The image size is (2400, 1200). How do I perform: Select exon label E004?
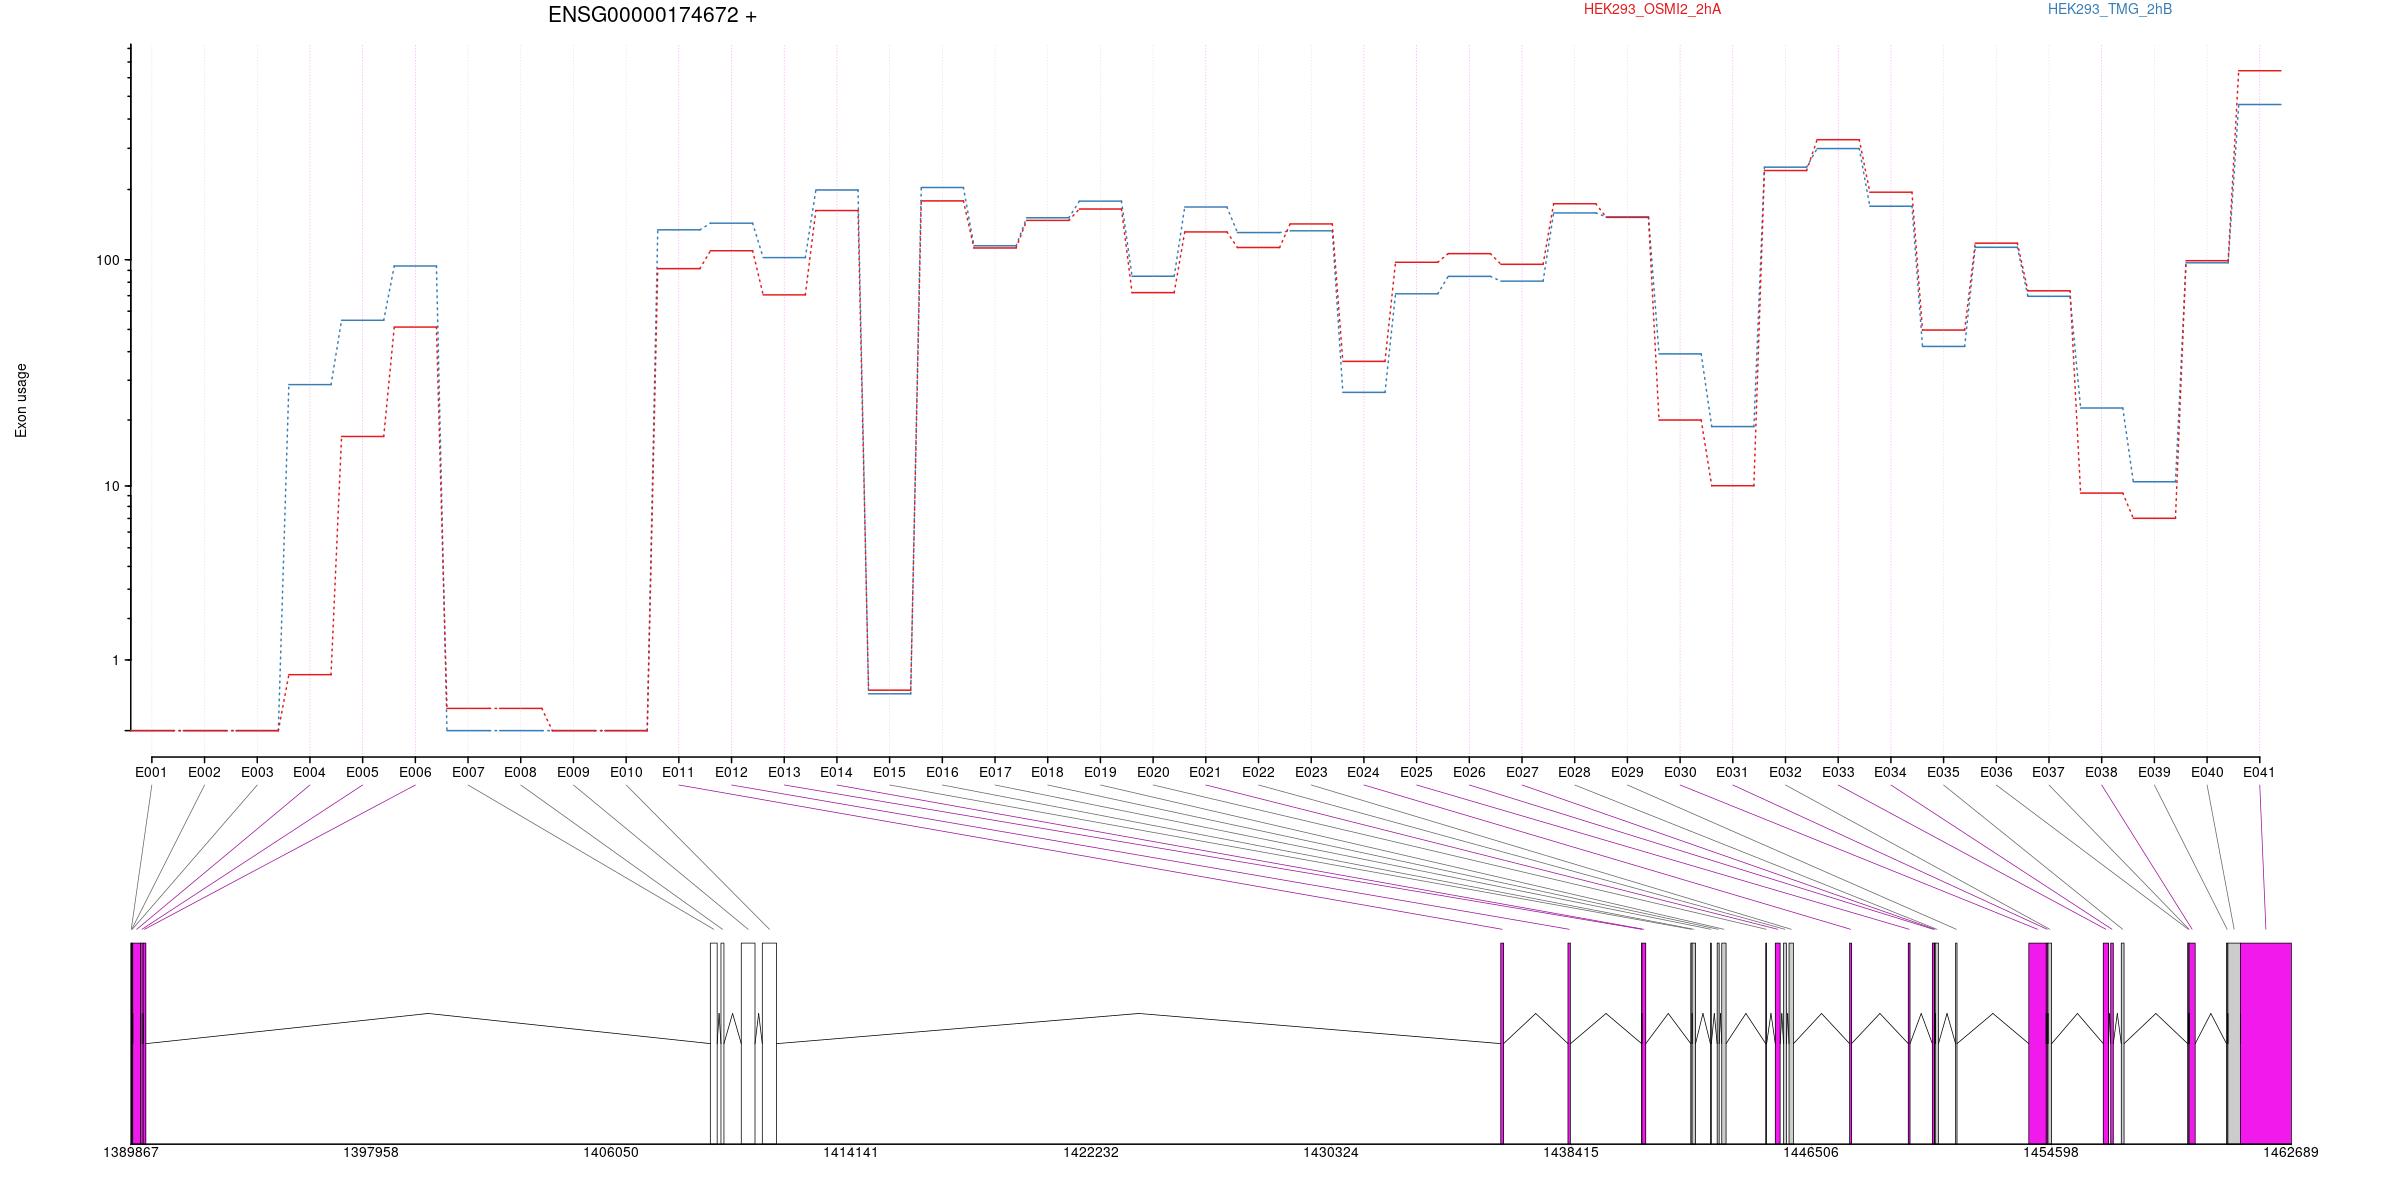tap(309, 772)
